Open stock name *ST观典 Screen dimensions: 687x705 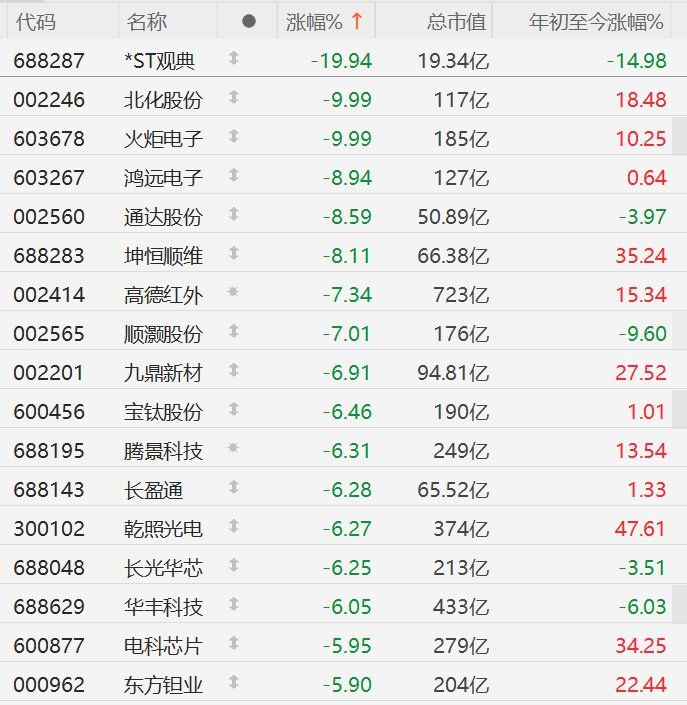click(x=160, y=61)
